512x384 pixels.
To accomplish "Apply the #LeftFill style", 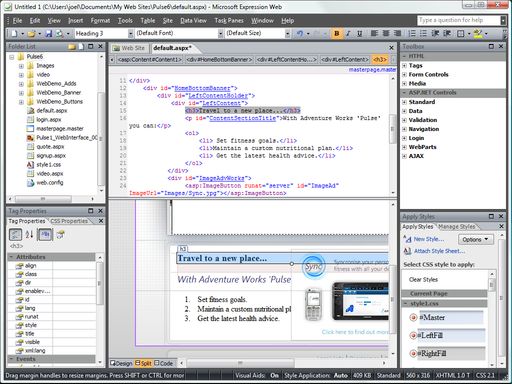I will click(446, 336).
